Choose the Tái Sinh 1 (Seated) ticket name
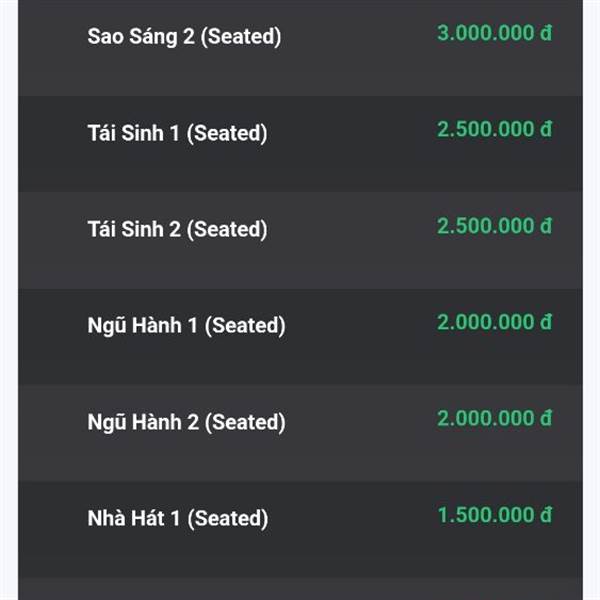The image size is (600, 600). (178, 133)
